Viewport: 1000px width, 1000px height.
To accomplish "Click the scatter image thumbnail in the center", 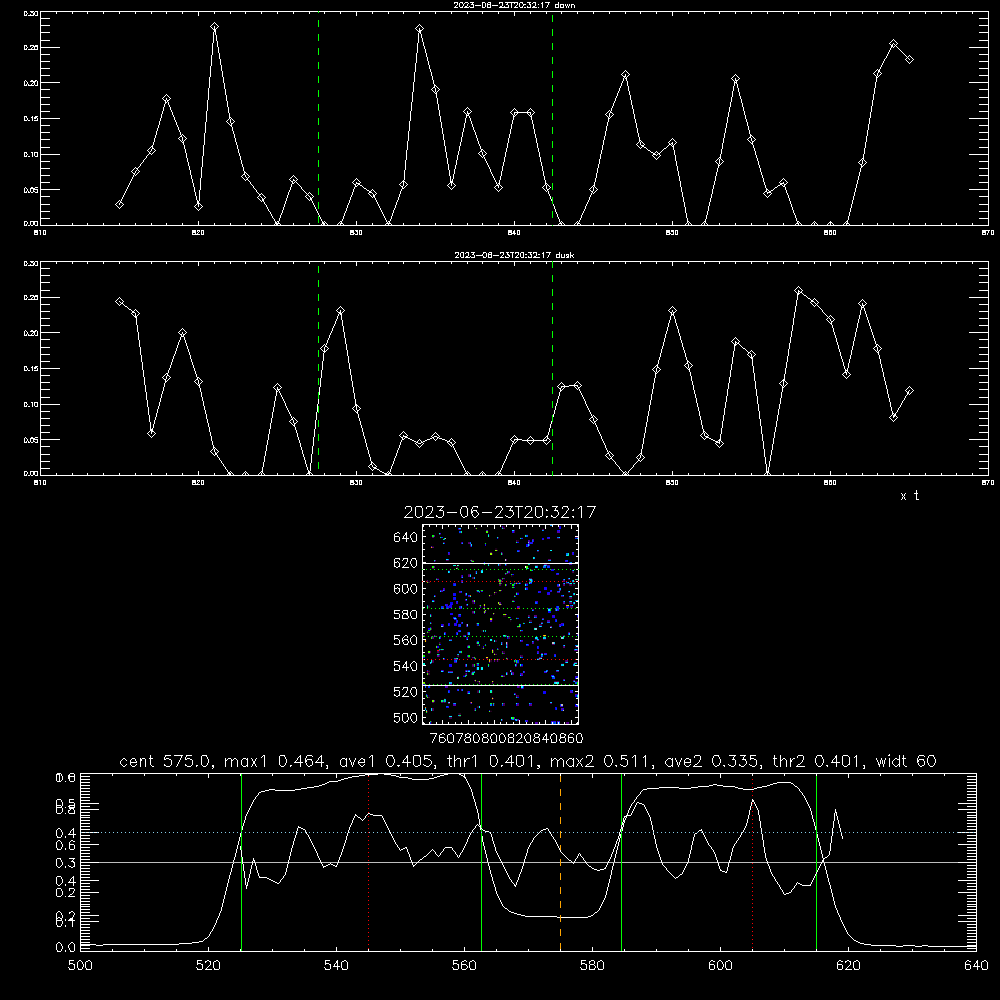I will tap(501, 624).
